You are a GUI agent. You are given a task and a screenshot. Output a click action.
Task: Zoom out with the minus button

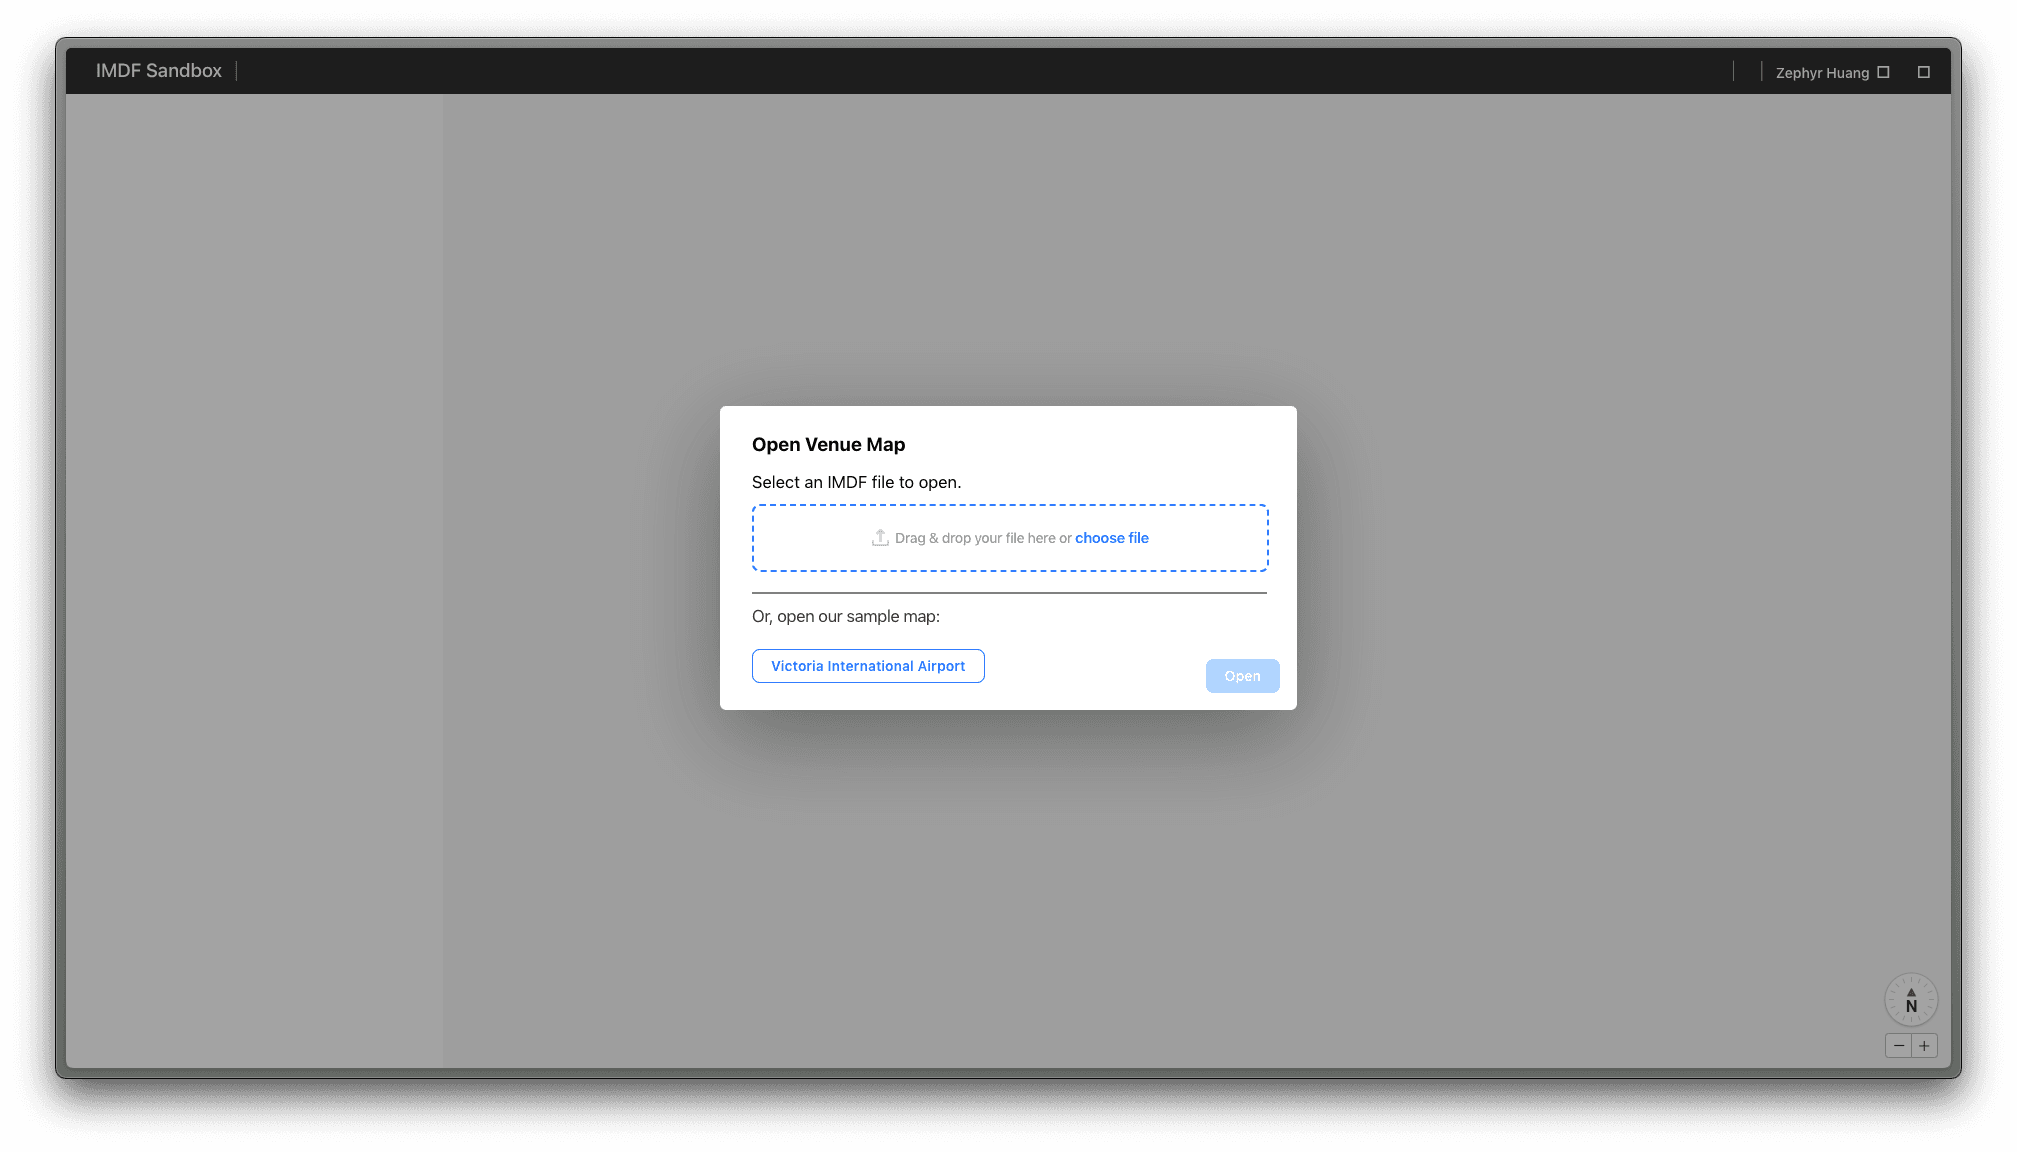[1898, 1046]
